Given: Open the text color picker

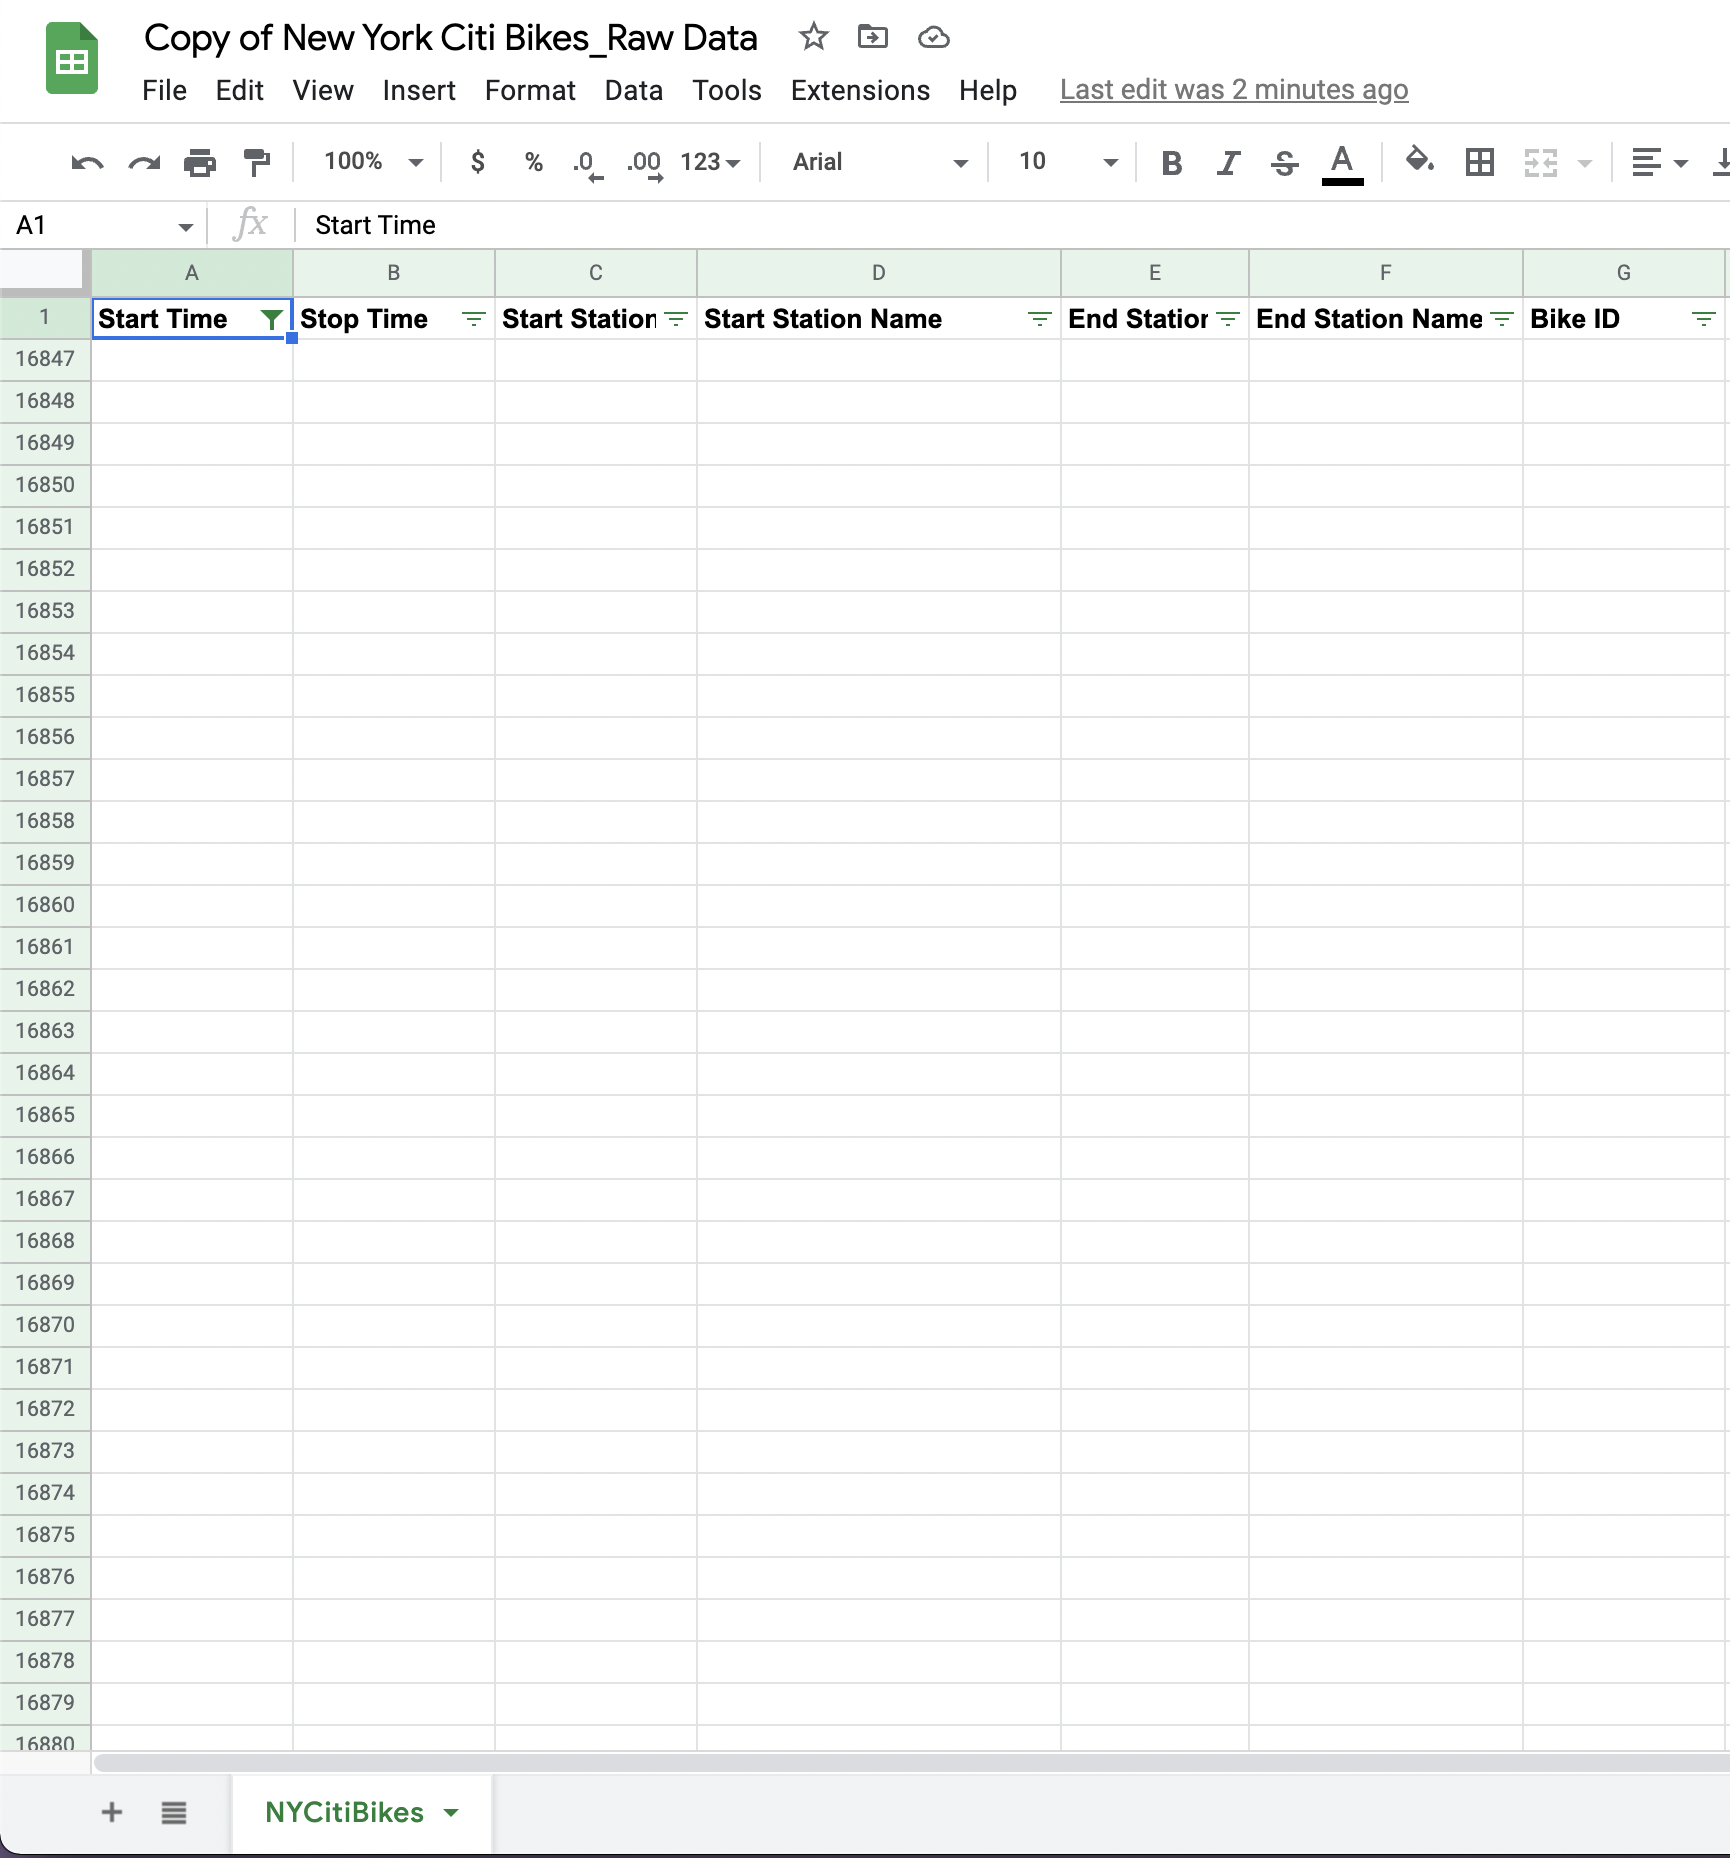Looking at the screenshot, I should [x=1342, y=163].
